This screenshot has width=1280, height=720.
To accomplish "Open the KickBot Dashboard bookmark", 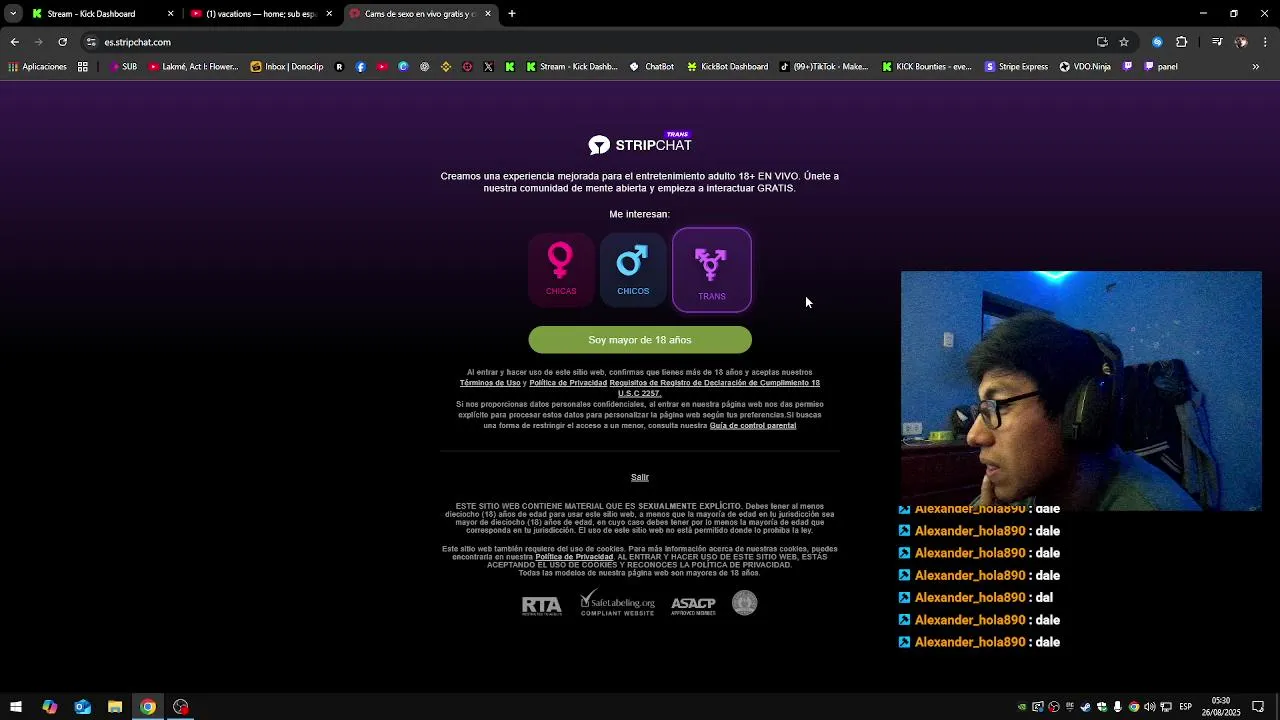I will tap(727, 67).
